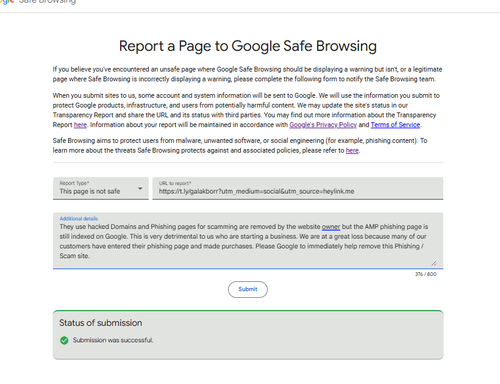500x384 pixels.
Task: Open the Terms of Service link
Action: [x=395, y=125]
